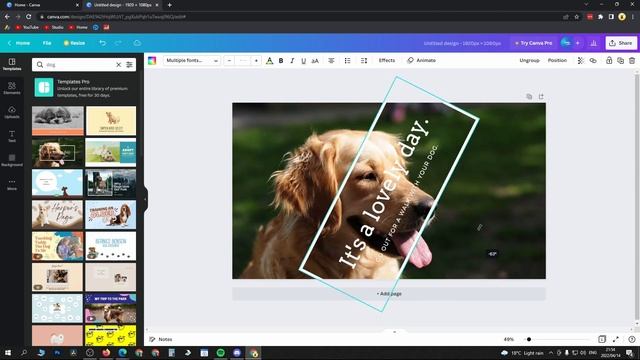The height and width of the screenshot is (360, 640).
Task: Select the yellow duck pattern template thumbnail
Action: click(x=111, y=336)
